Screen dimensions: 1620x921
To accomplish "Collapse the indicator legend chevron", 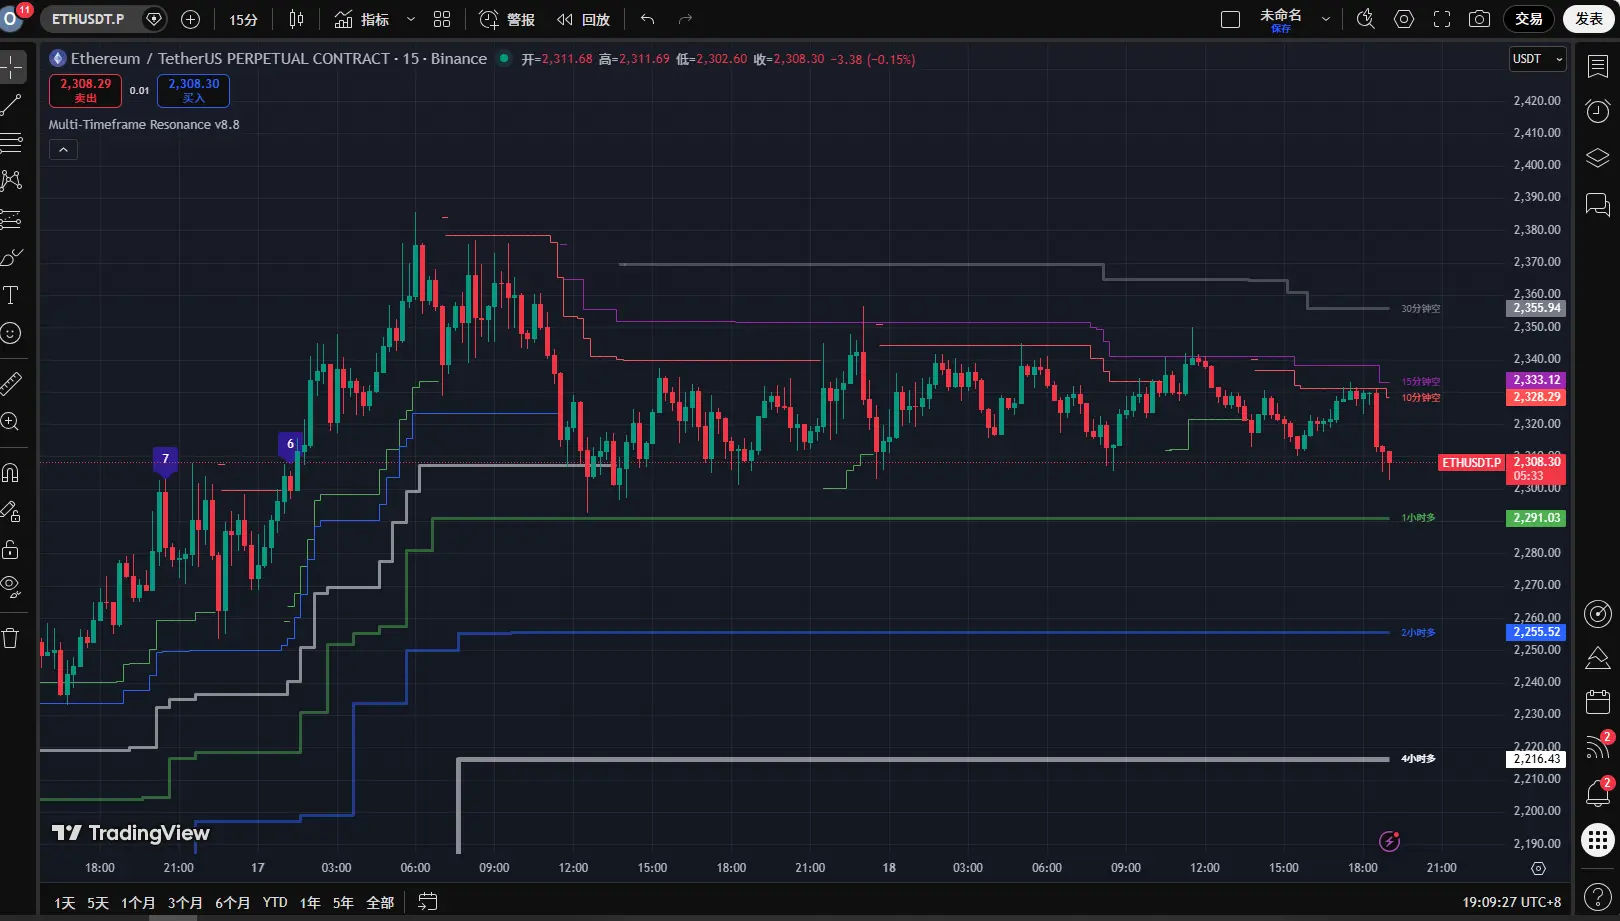I will point(63,150).
